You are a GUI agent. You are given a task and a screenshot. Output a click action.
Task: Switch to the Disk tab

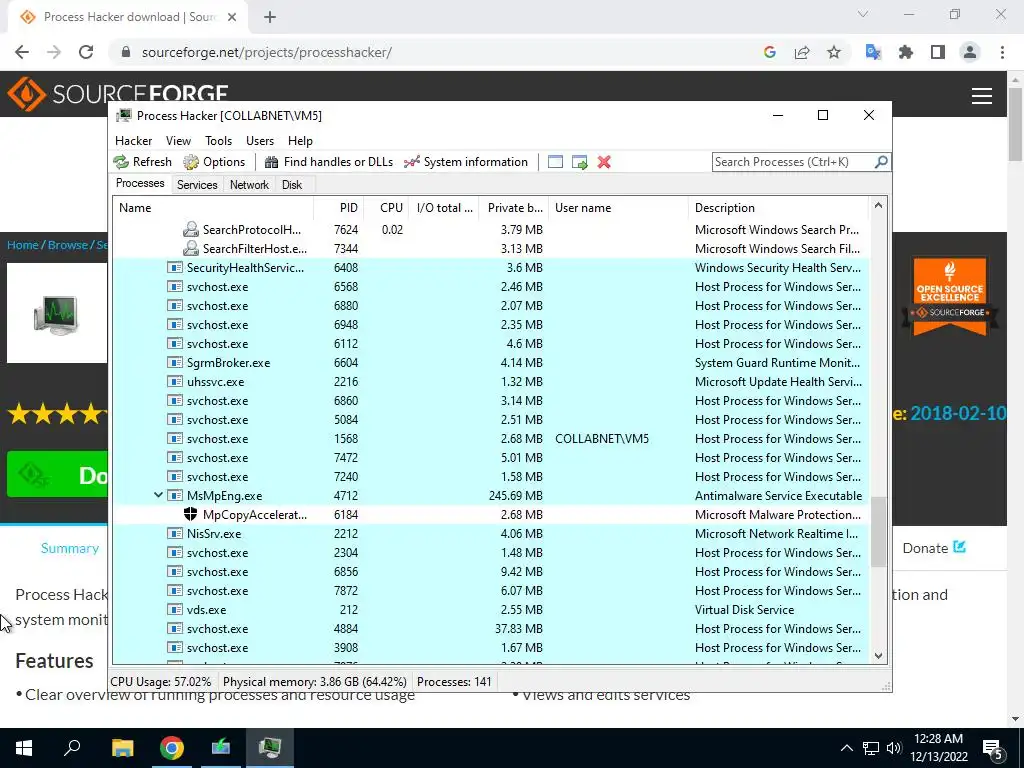(292, 185)
